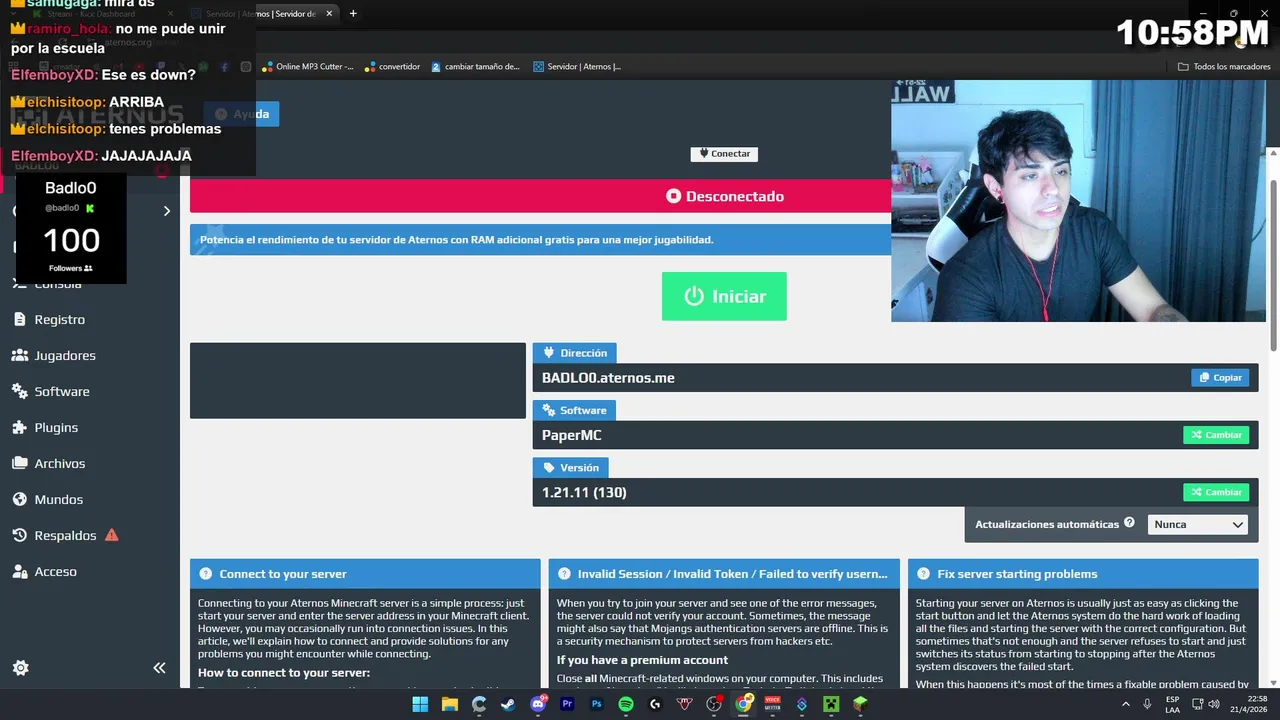Open the Windows Start menu

[420, 704]
